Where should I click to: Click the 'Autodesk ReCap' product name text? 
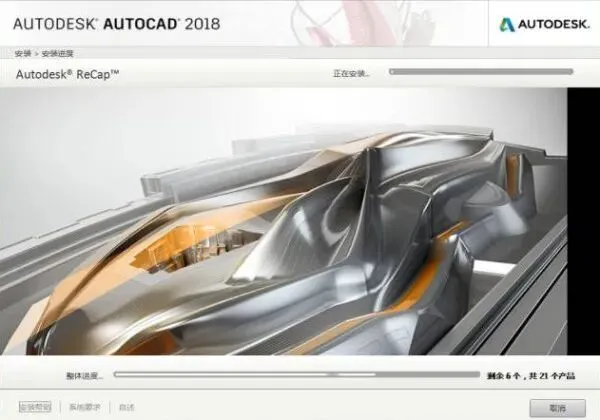click(x=67, y=74)
